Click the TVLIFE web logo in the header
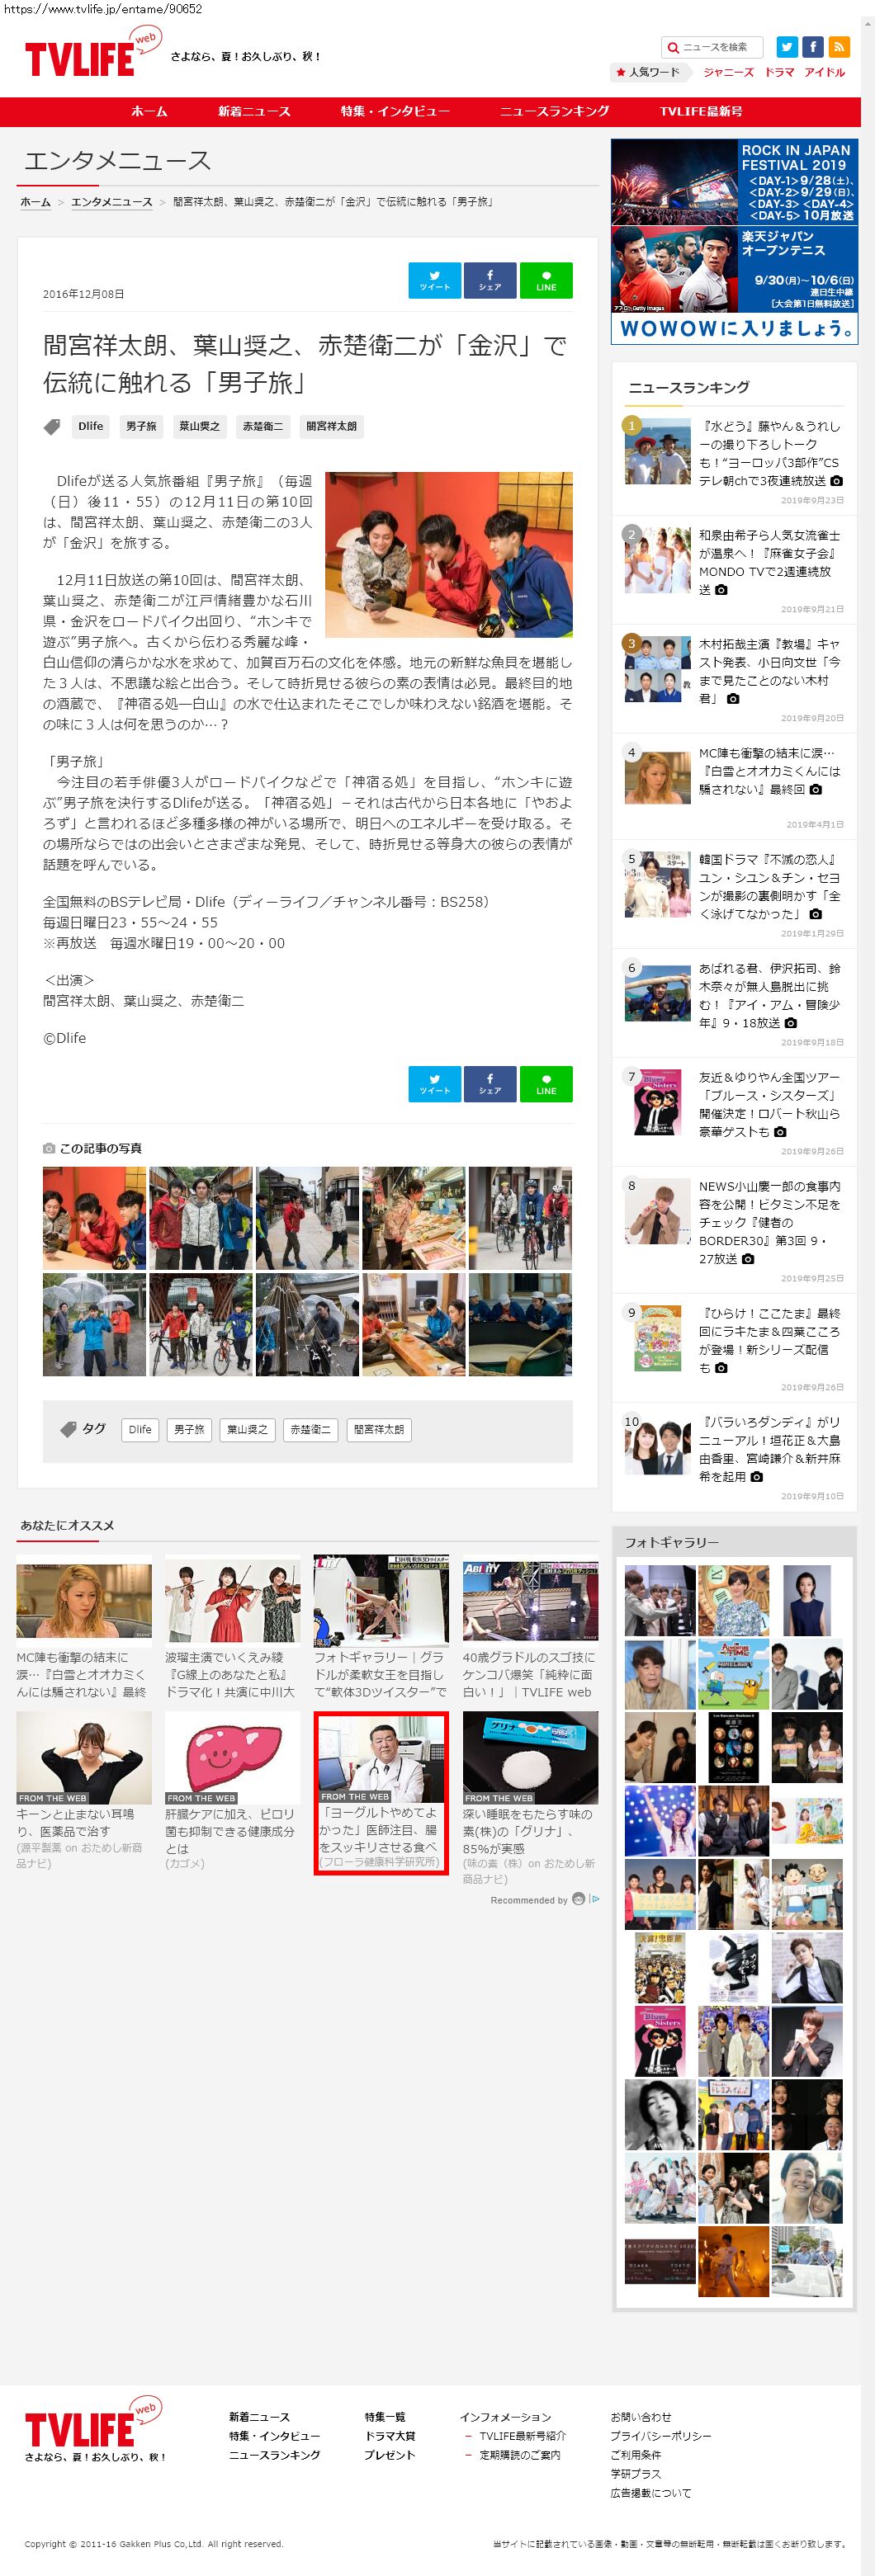Image resolution: width=875 pixels, height=2576 pixels. pyautogui.click(x=90, y=56)
